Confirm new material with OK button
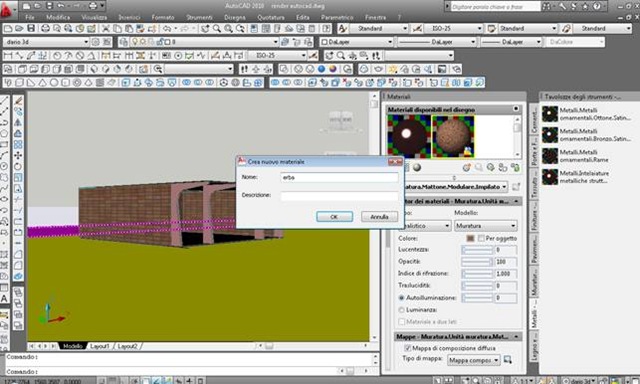640x384 pixels. pyautogui.click(x=334, y=217)
